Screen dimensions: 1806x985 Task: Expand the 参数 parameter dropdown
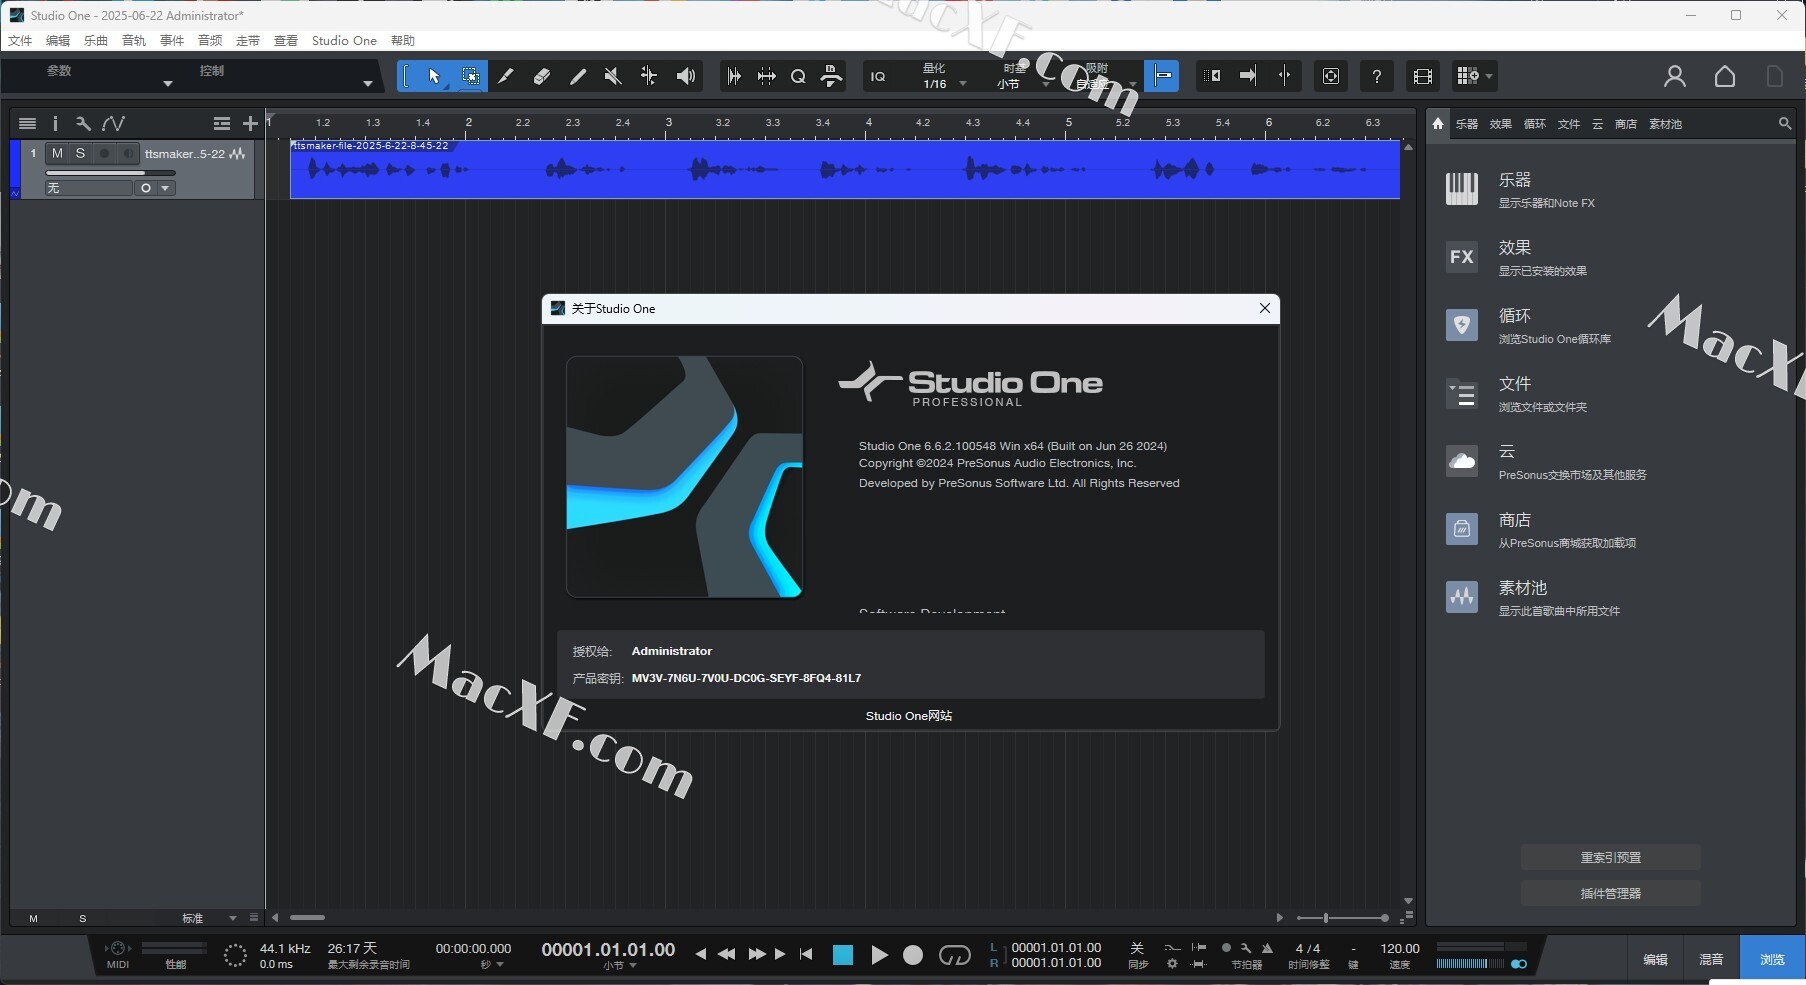[x=168, y=84]
